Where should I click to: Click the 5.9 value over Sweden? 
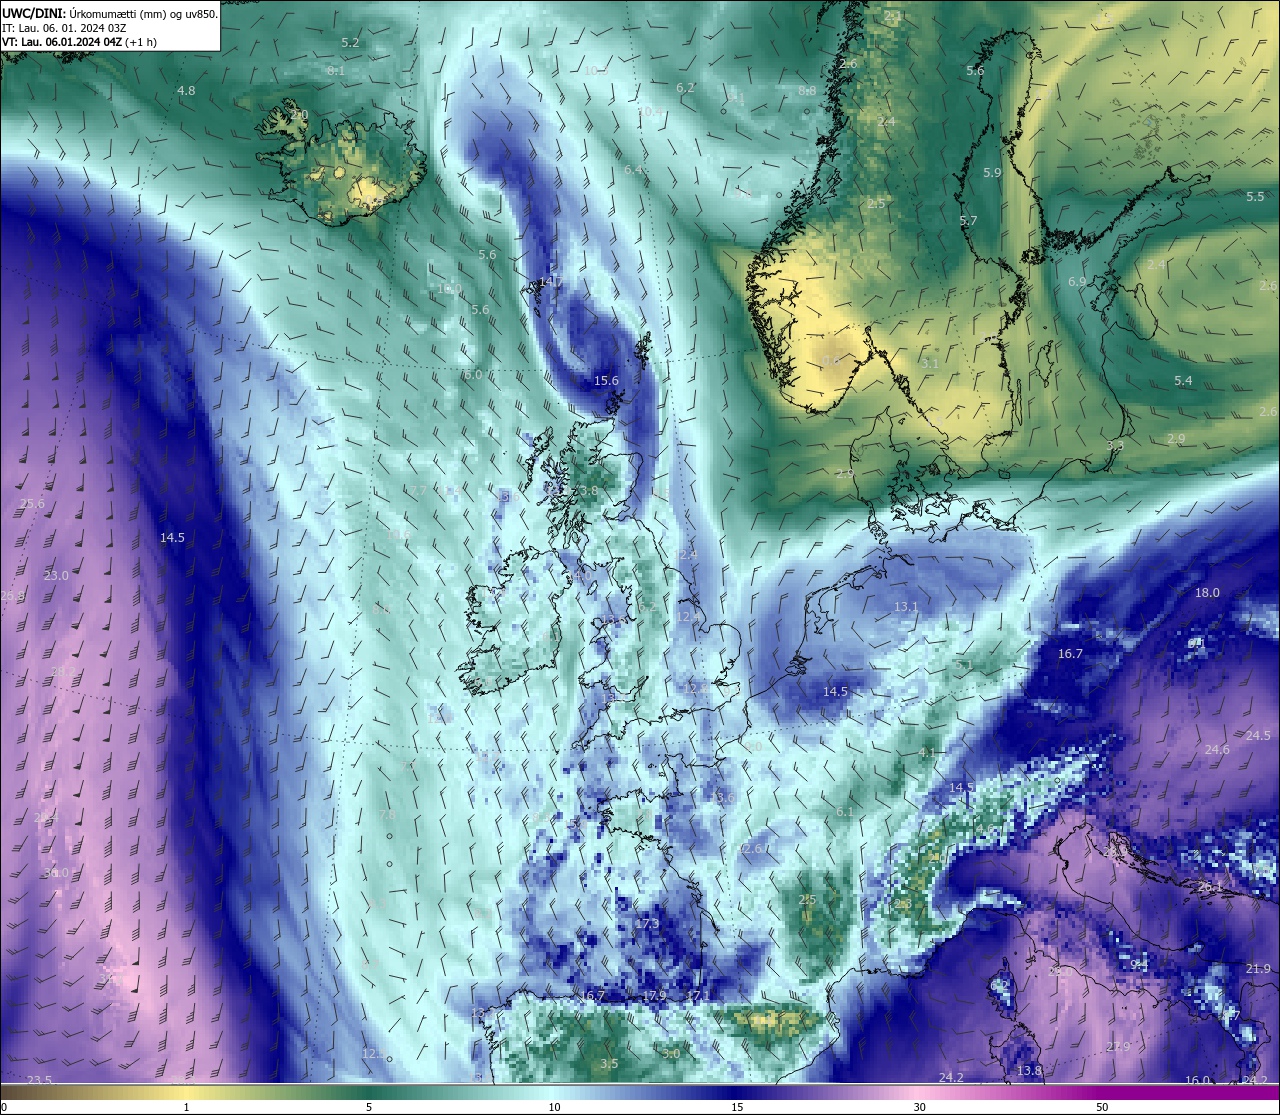(992, 172)
